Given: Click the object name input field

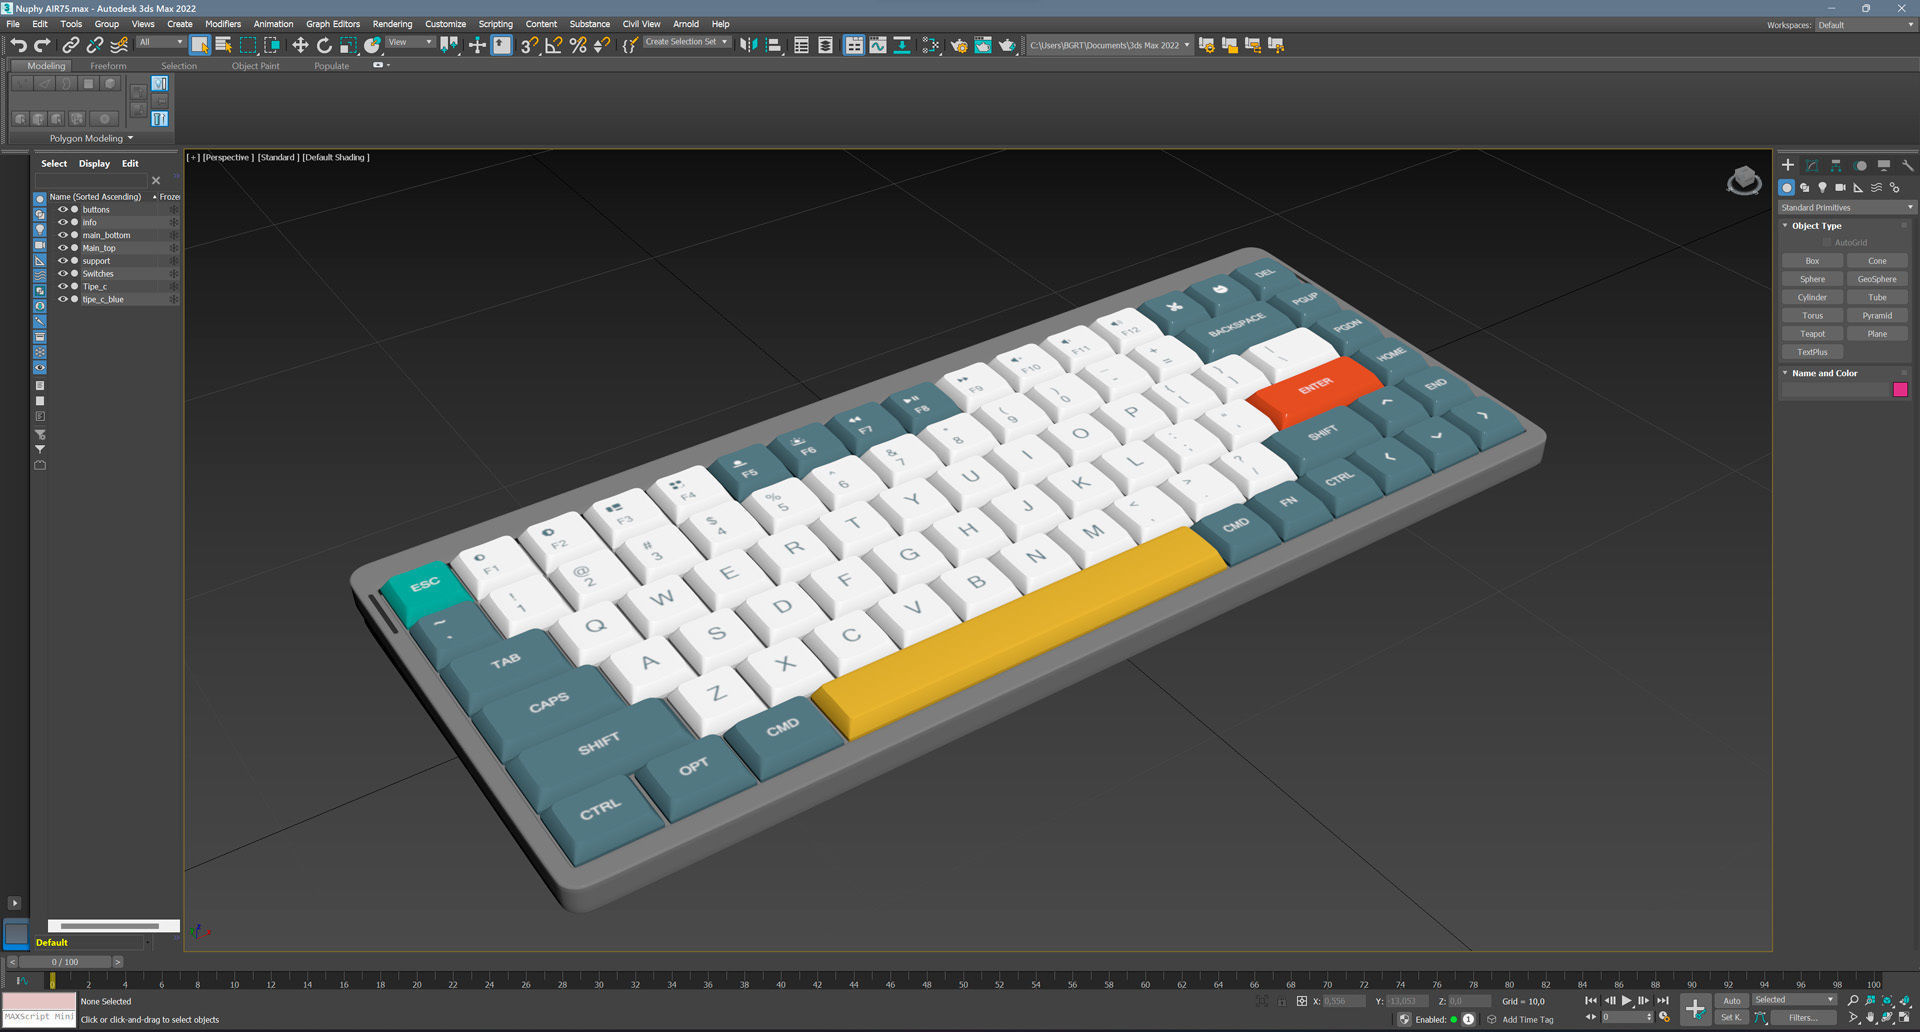Looking at the screenshot, I should [x=1835, y=390].
